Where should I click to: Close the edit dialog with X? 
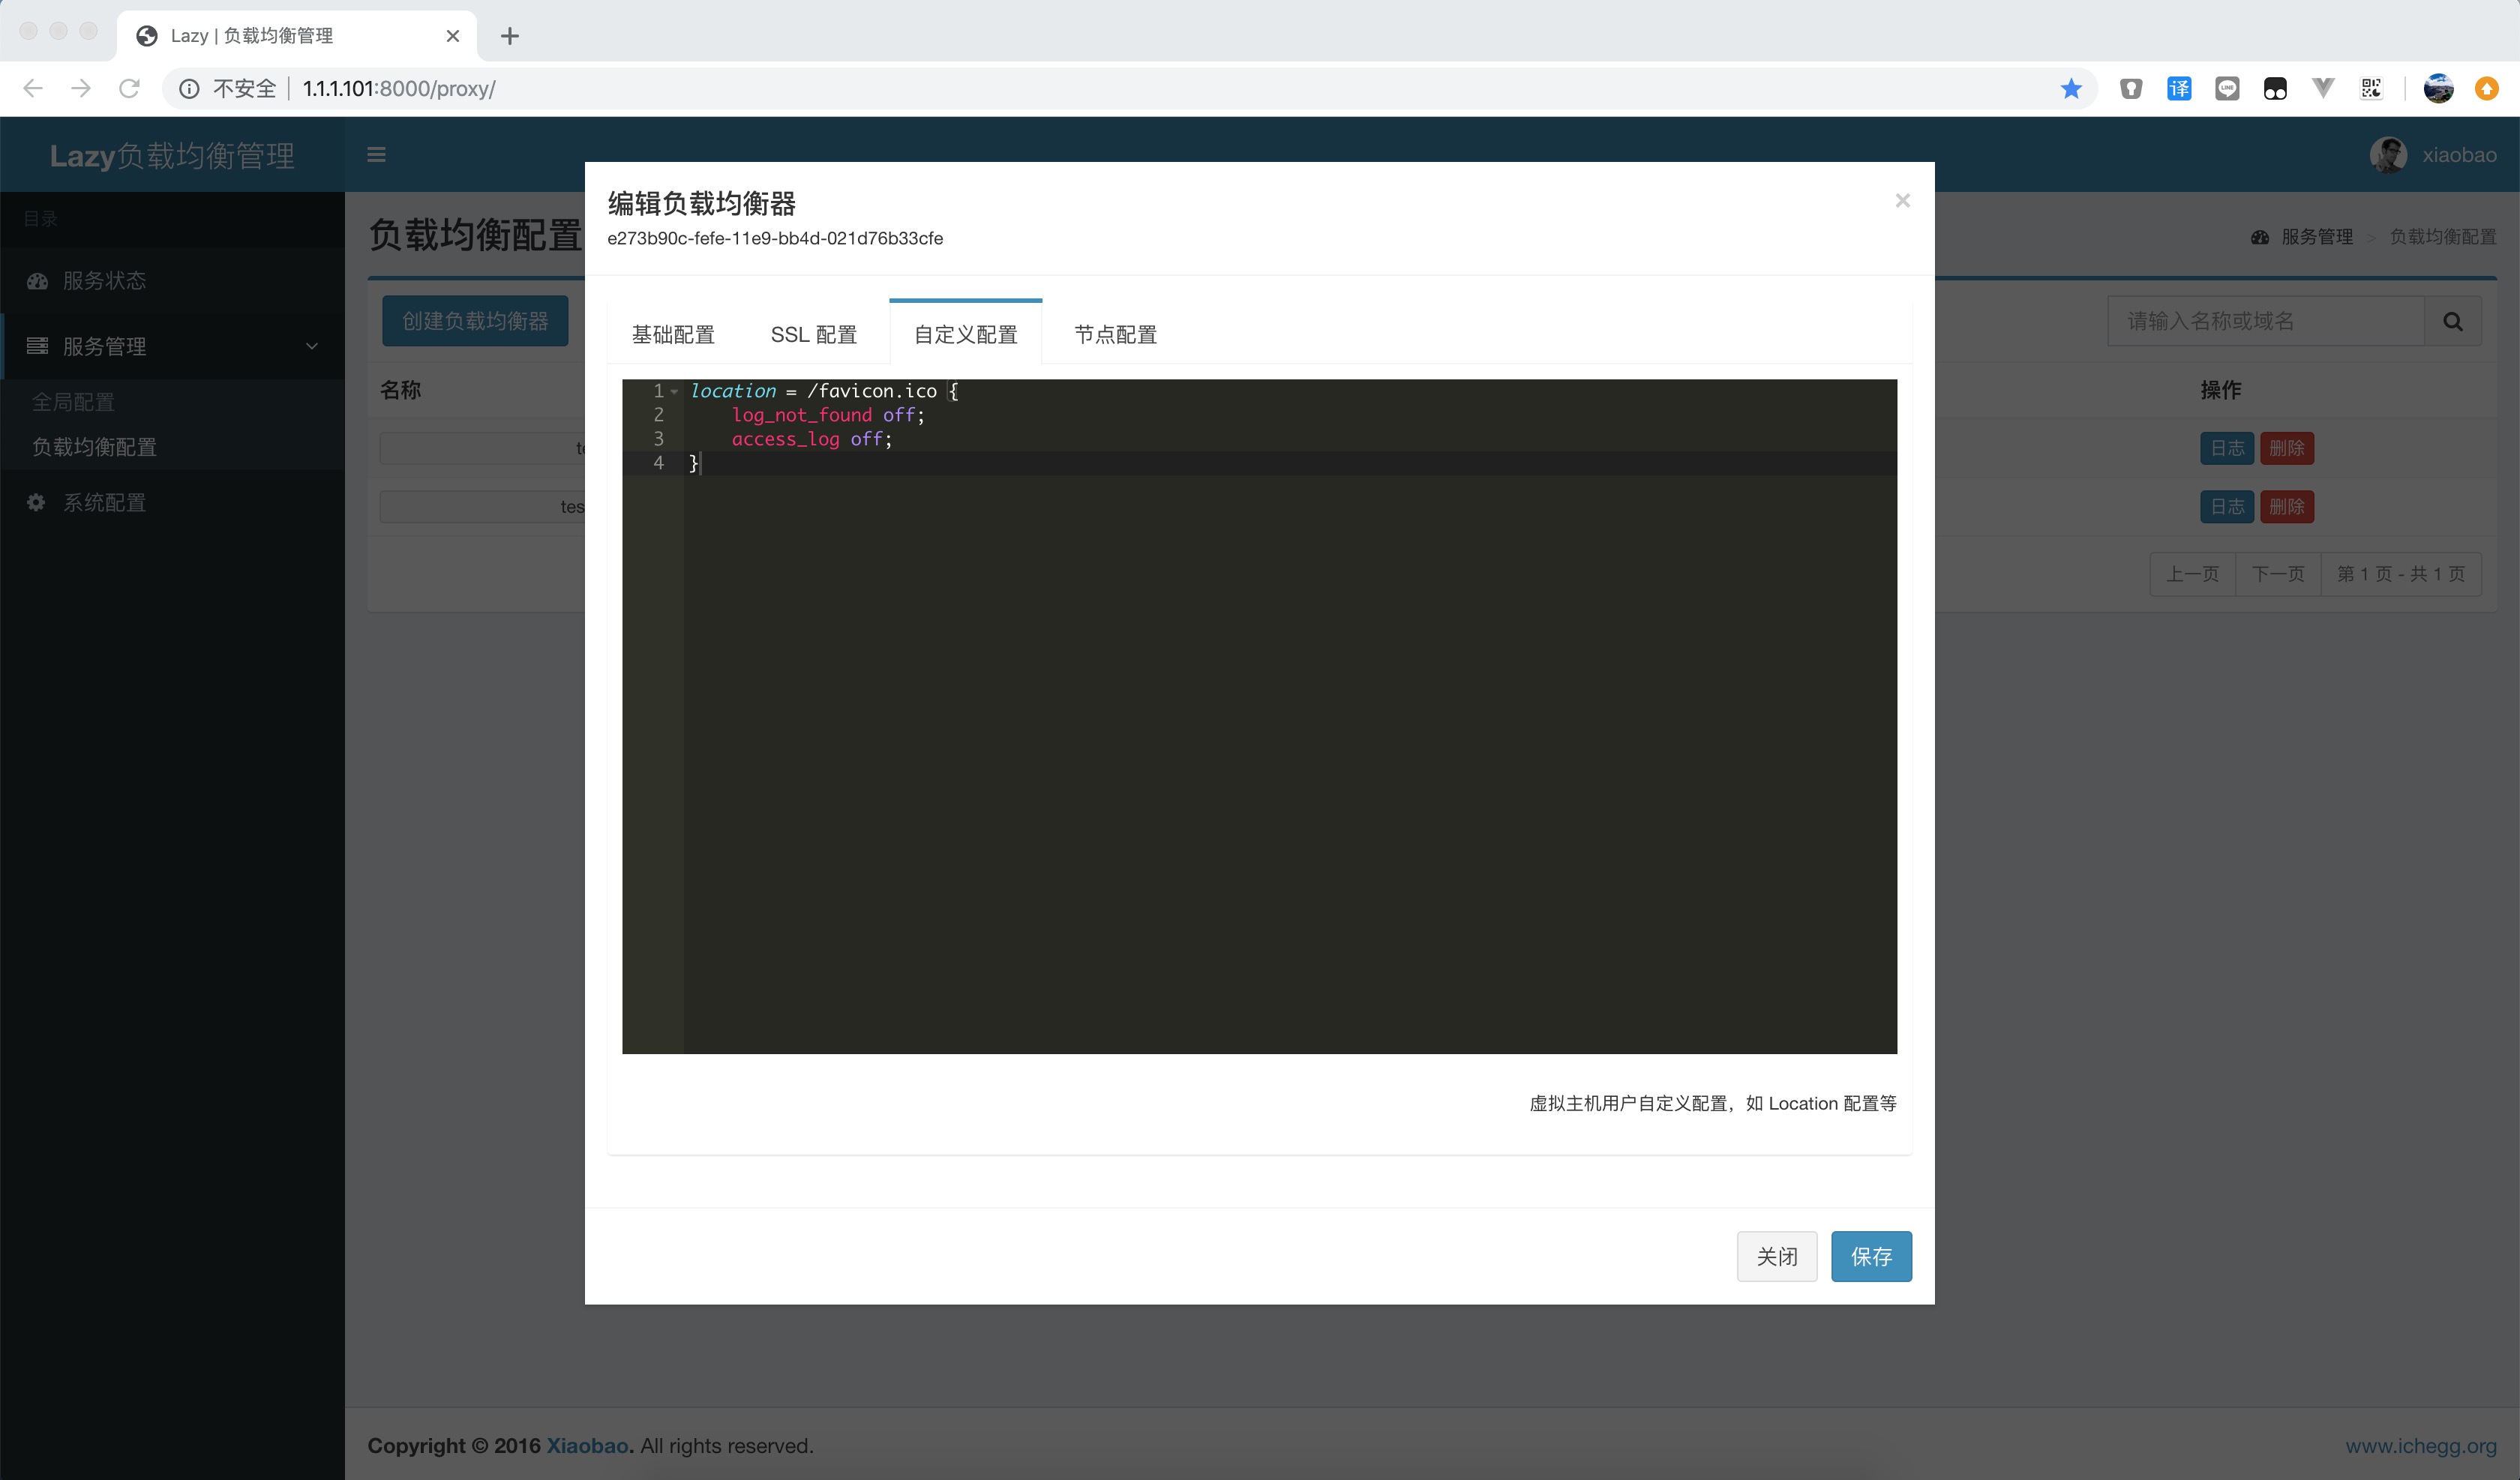[1902, 201]
